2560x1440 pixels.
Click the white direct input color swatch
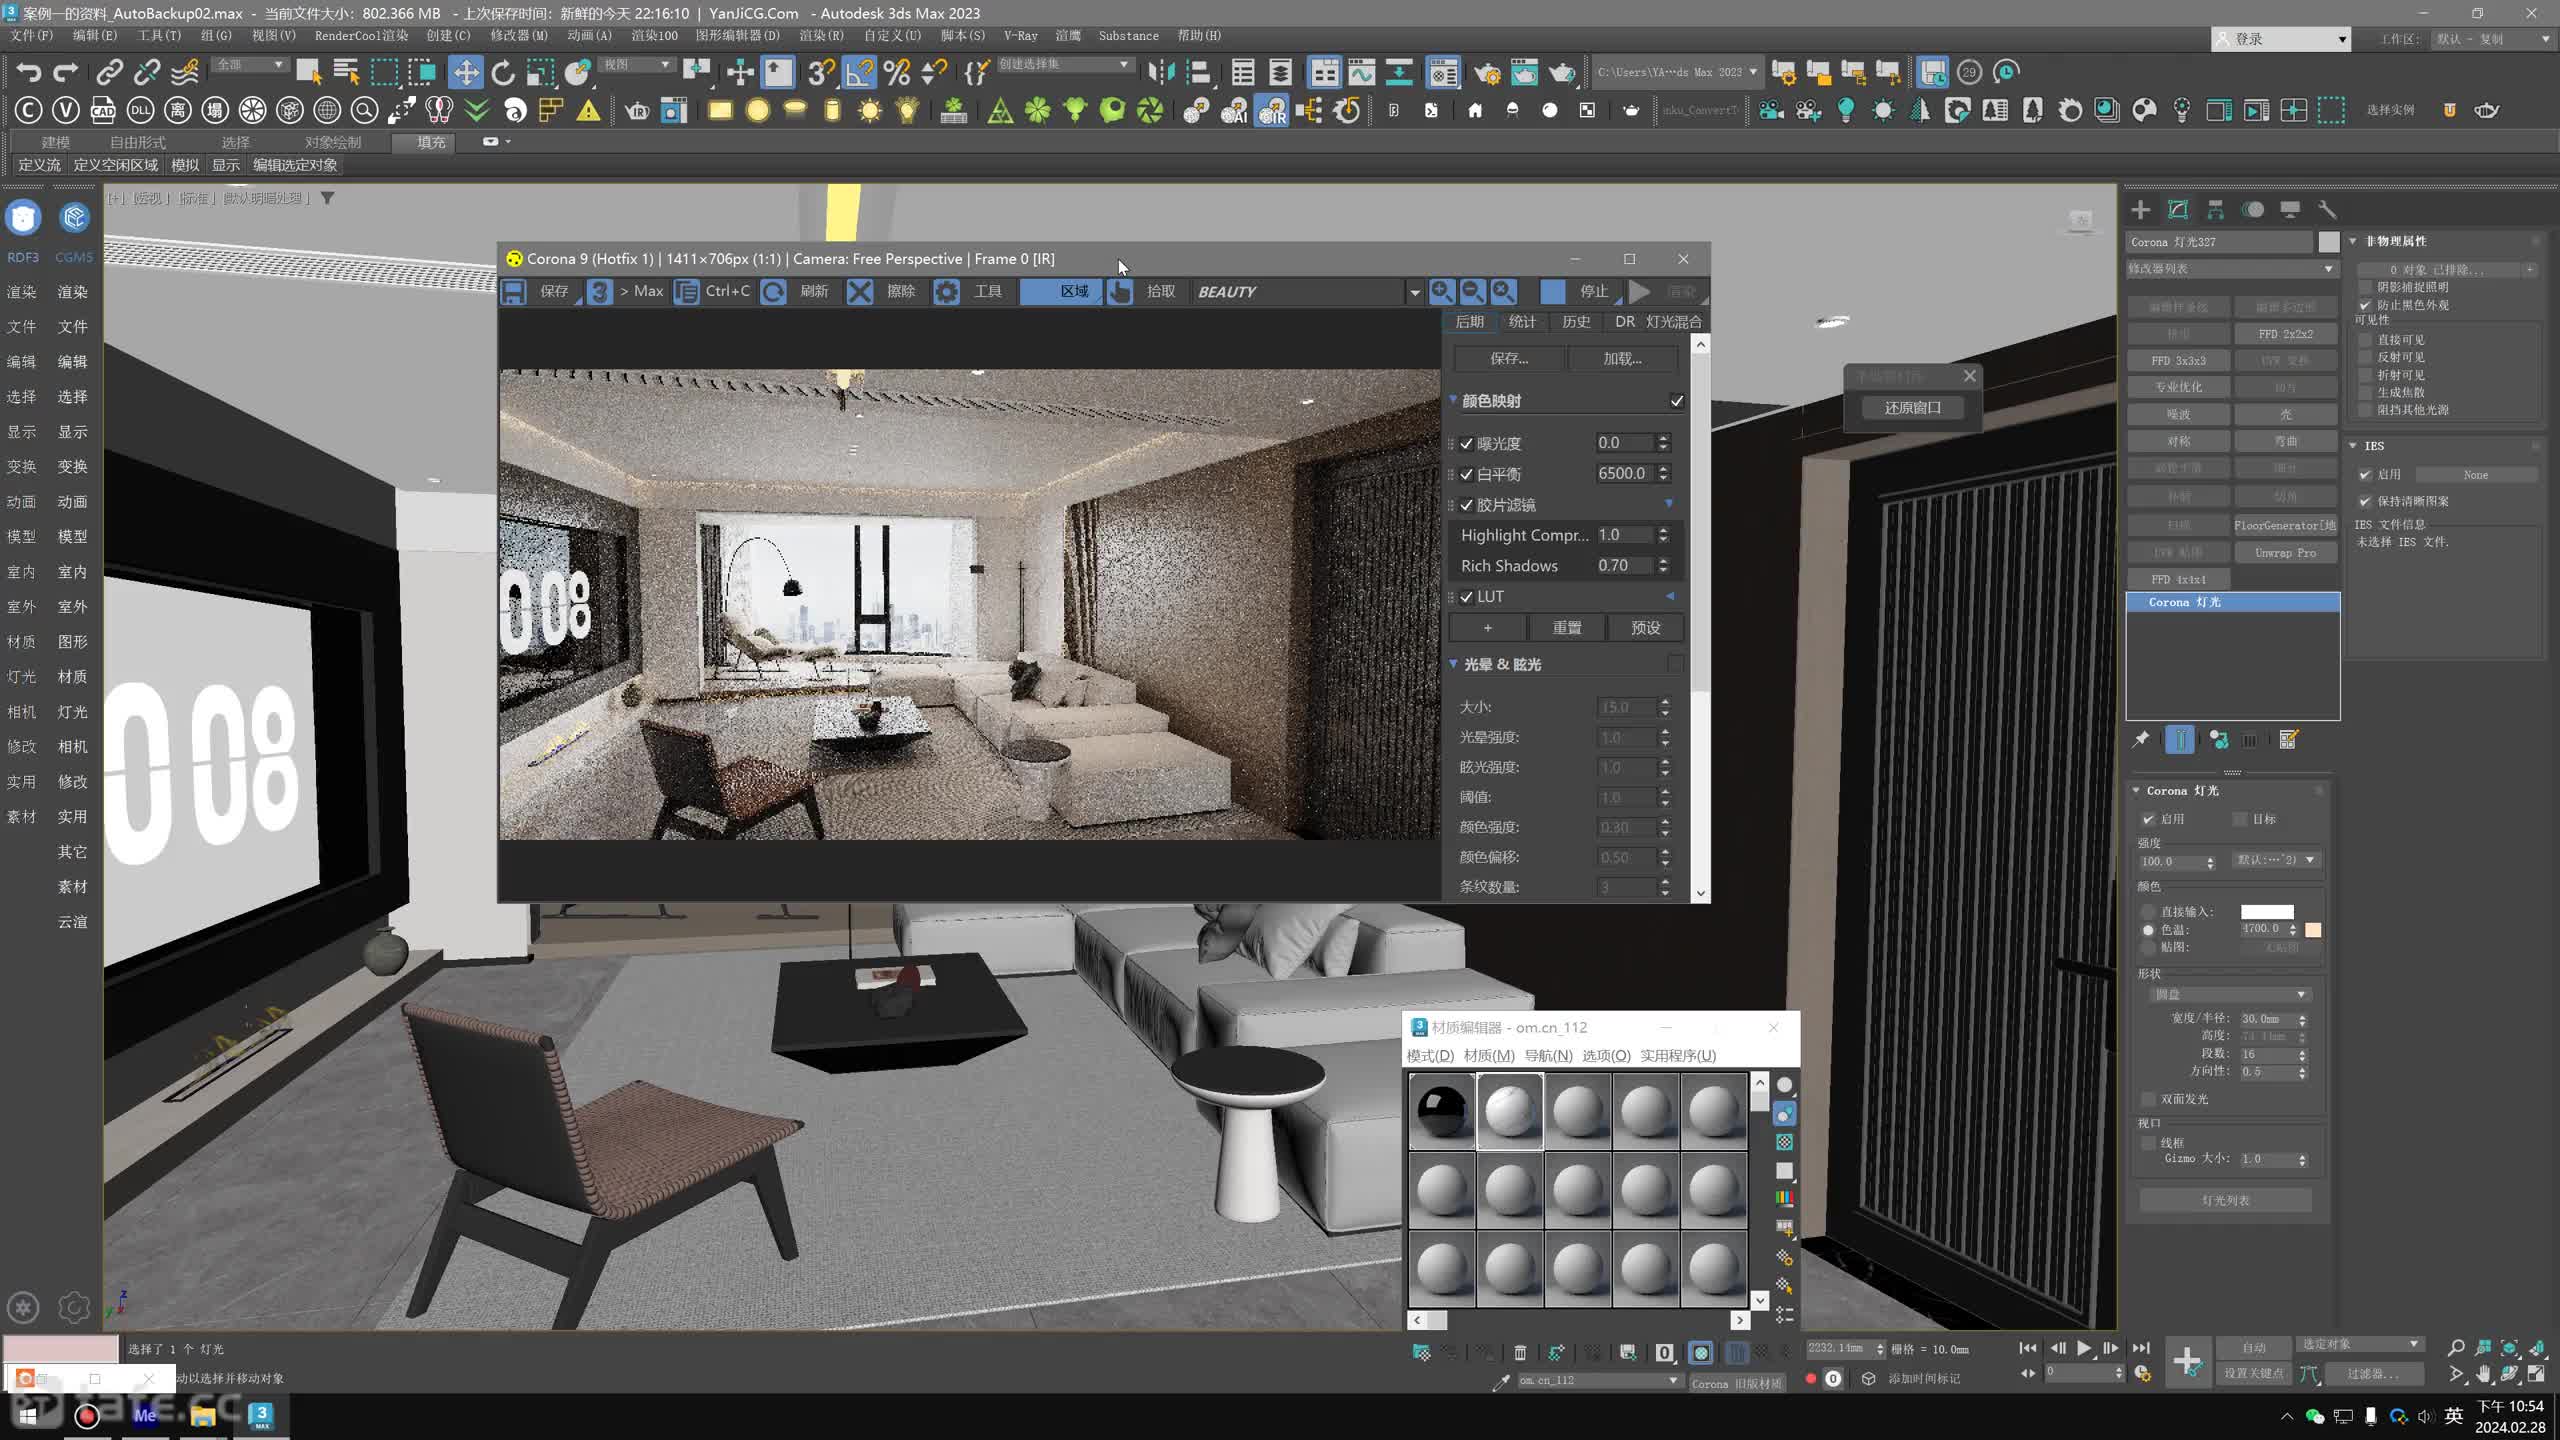[x=2267, y=911]
